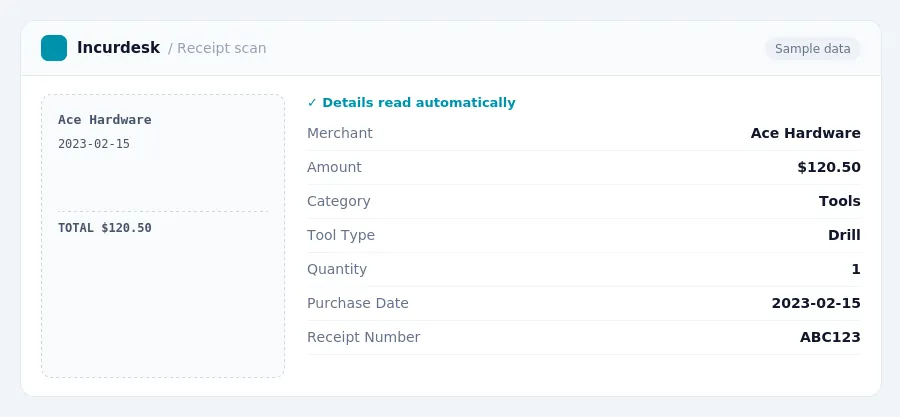Screen dimensions: 900x417
Task: Click the Category field label
Action: click(339, 201)
